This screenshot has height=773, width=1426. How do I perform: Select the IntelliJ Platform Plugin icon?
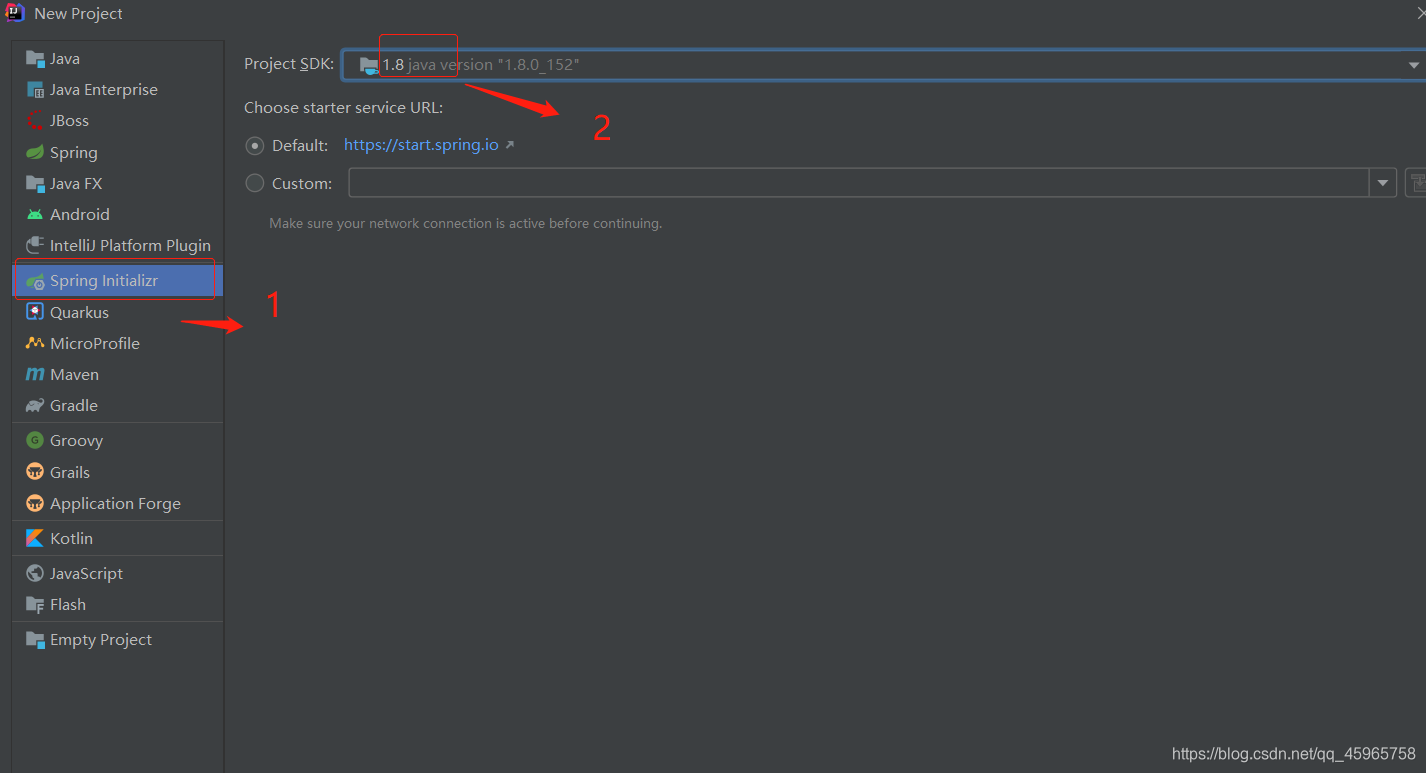click(35, 246)
